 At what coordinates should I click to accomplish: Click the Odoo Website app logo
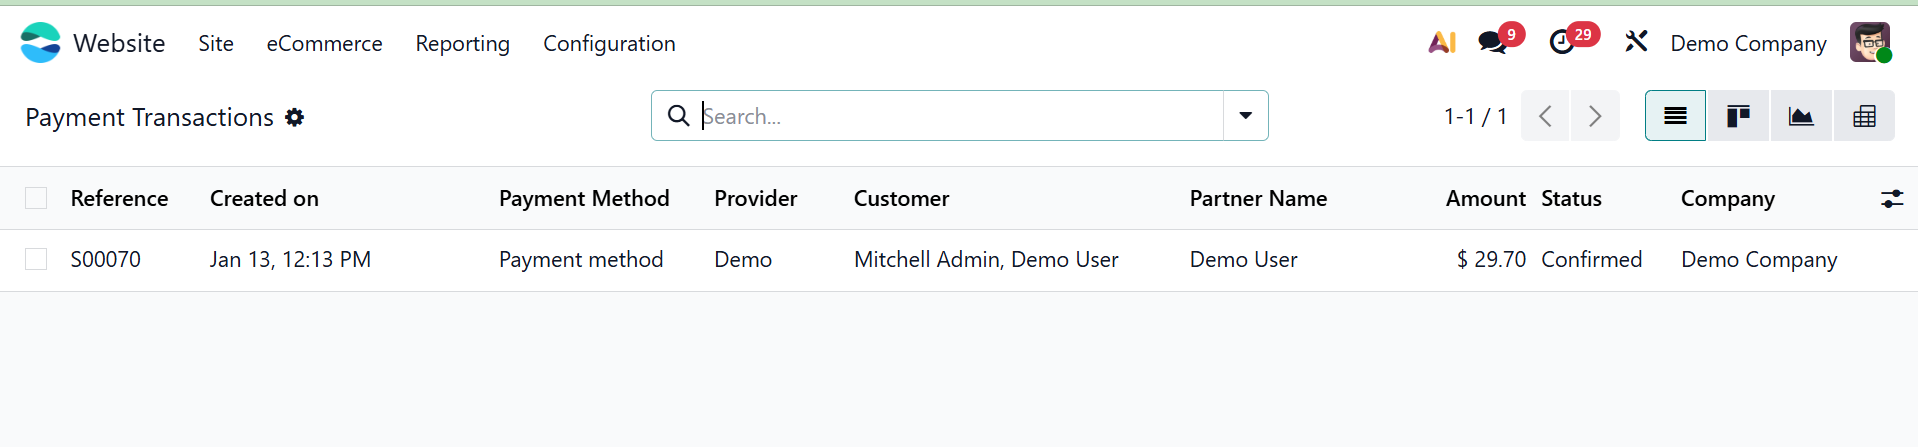40,43
